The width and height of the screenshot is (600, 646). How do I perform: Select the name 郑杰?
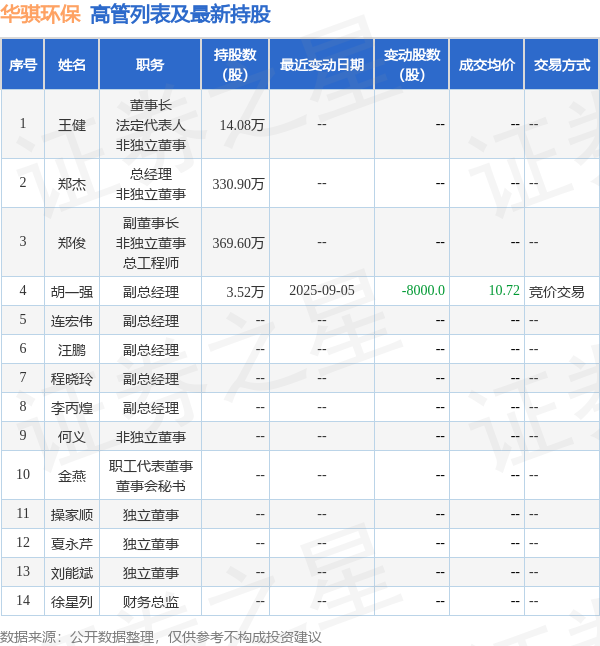click(72, 184)
